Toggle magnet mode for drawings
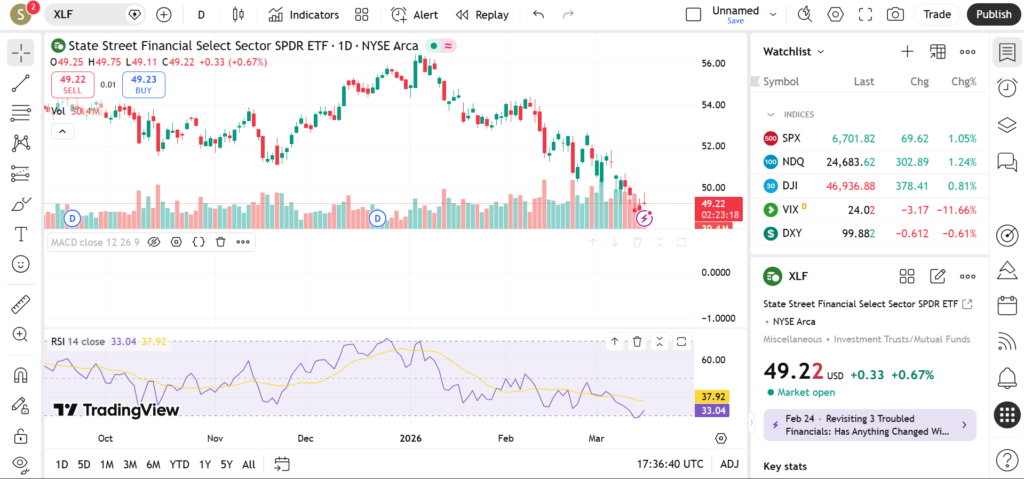Screen dimensions: 1024x479 [x=20, y=376]
